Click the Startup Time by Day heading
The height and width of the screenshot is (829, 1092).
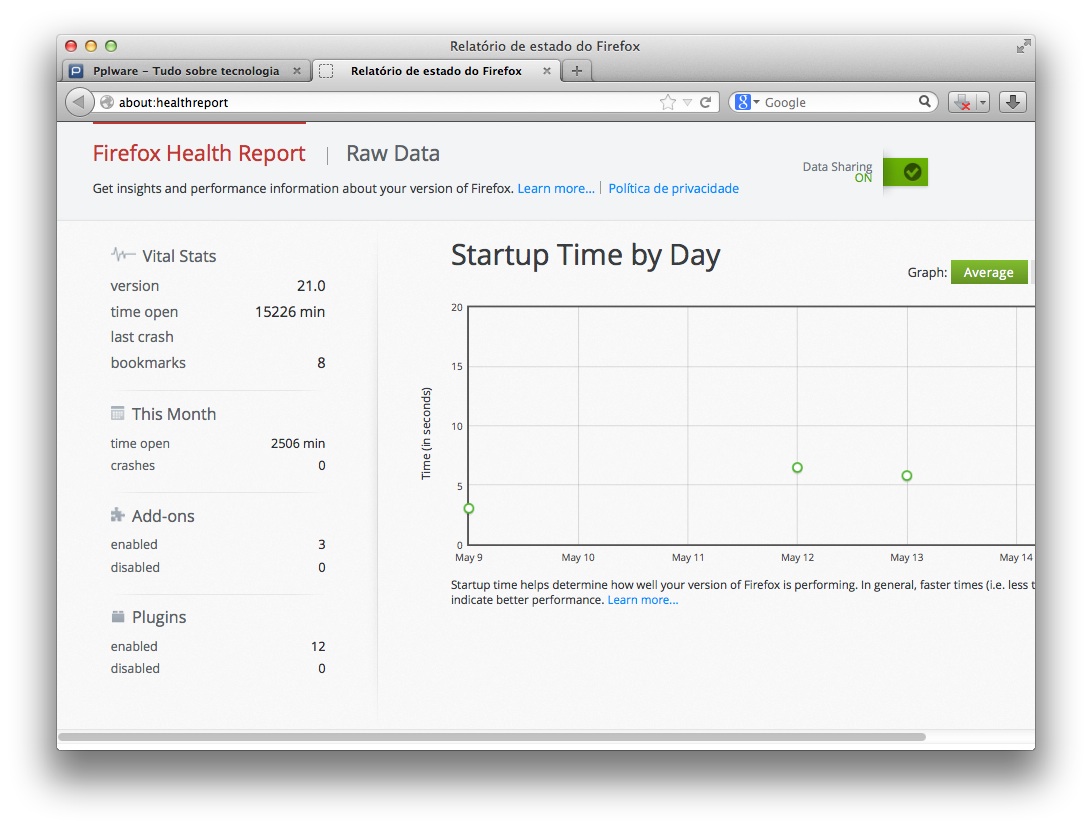585,256
